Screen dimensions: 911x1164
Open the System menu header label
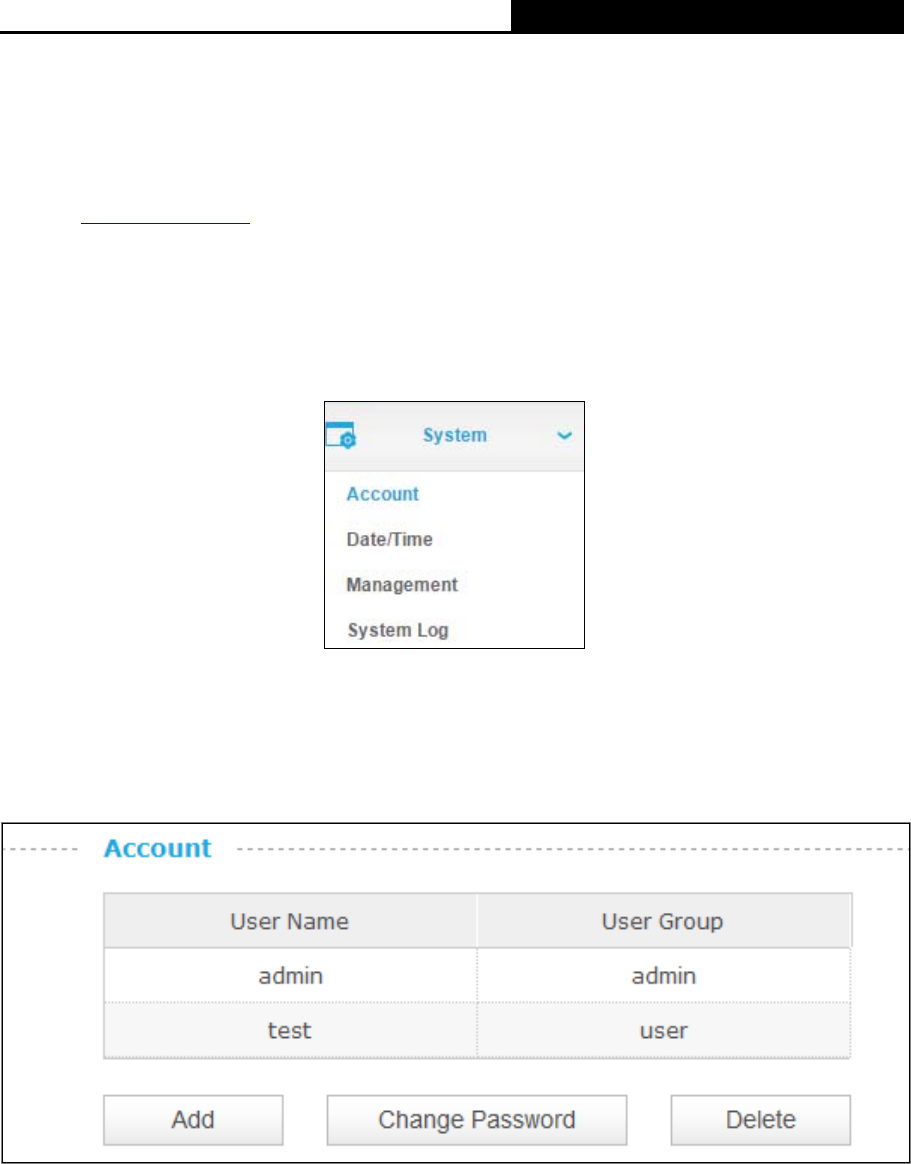pyautogui.click(x=454, y=435)
